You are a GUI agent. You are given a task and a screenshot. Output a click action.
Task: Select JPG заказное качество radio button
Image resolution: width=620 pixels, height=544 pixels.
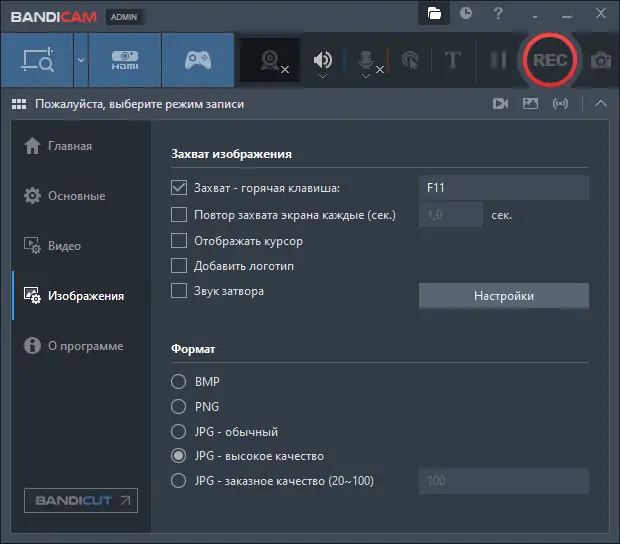(x=178, y=481)
